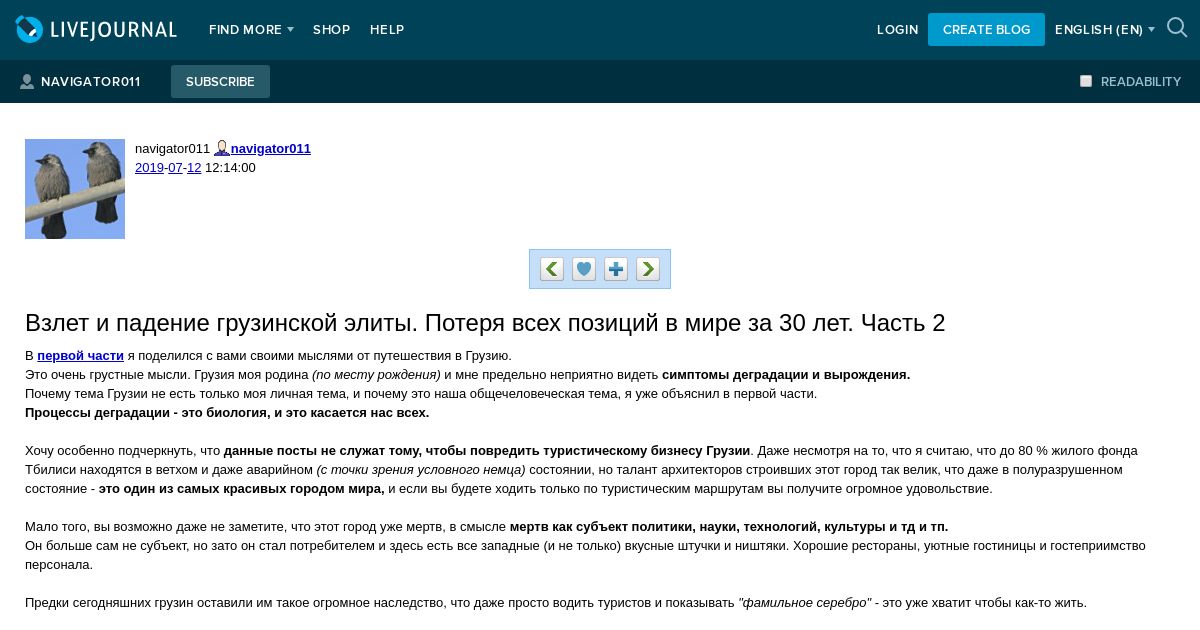
Task: Click the birds userpic thumbnail
Action: (75, 189)
